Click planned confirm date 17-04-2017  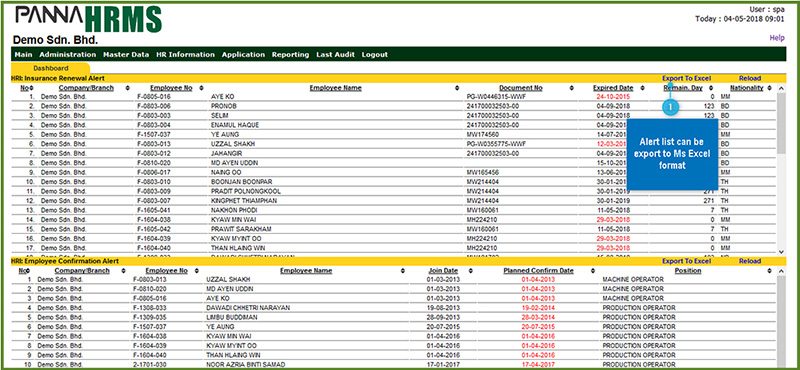[538, 365]
